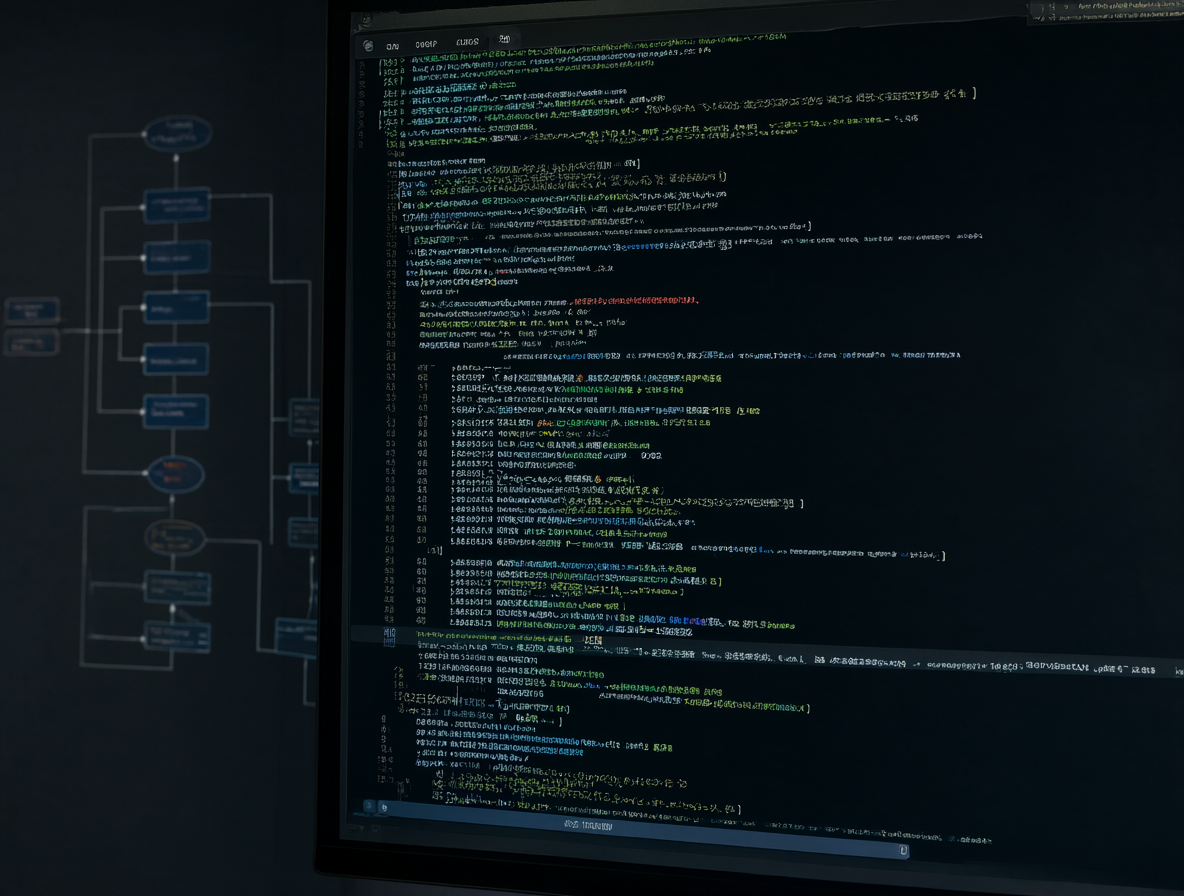Select the highlighted active tab in the editor's tab bar
Screen dimensions: 1184x896
(504, 39)
